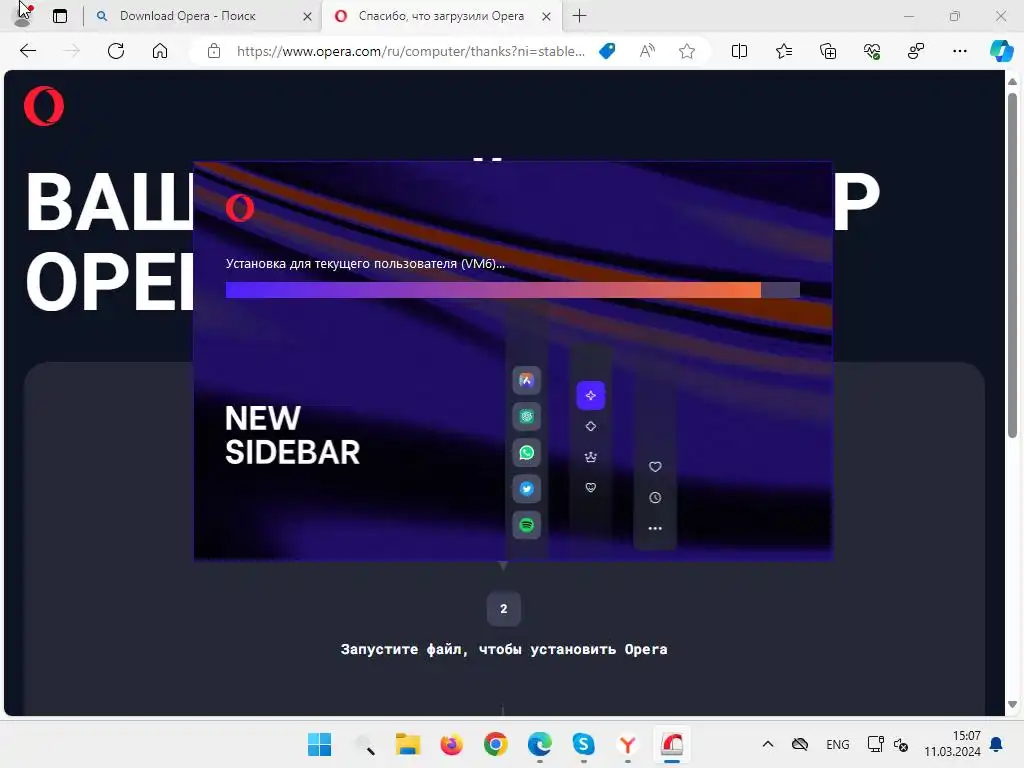Viewport: 1024px width, 768px height.
Task: Open Yandex Browser from taskbar
Action: 628,744
